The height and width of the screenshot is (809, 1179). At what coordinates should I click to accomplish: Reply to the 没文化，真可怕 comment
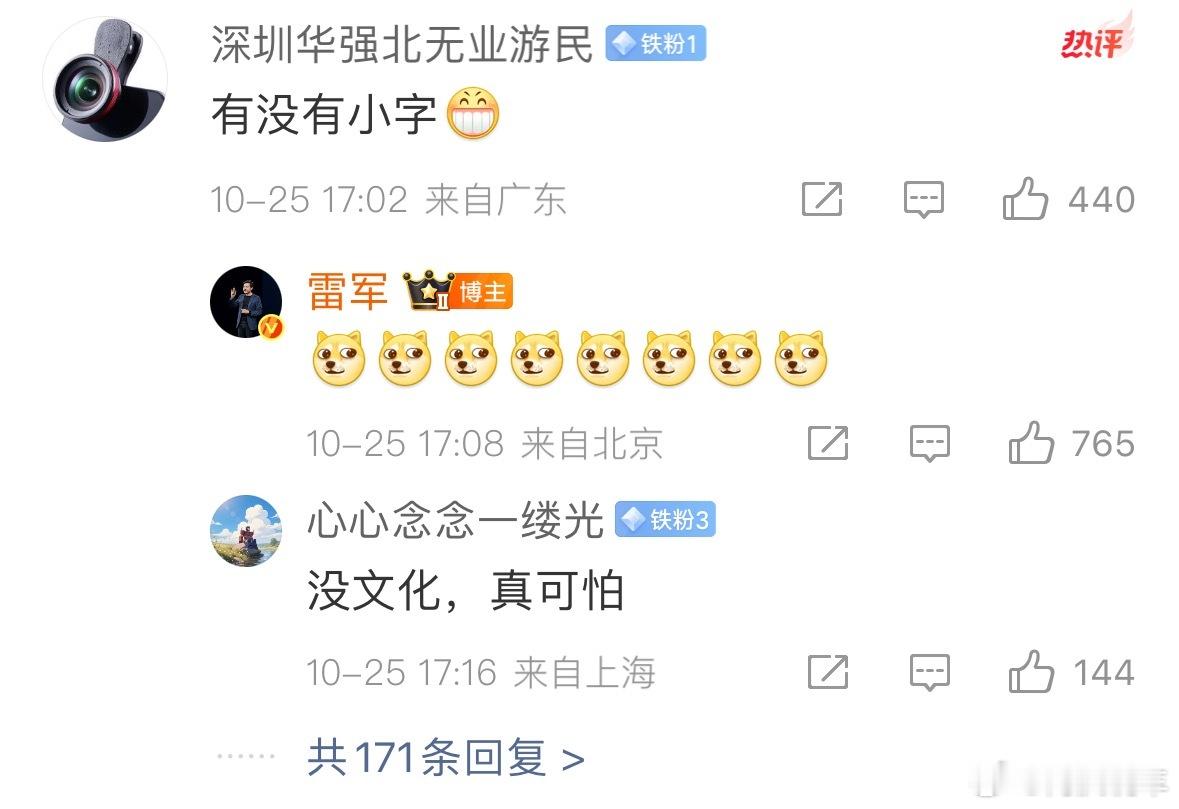pyautogui.click(x=929, y=671)
